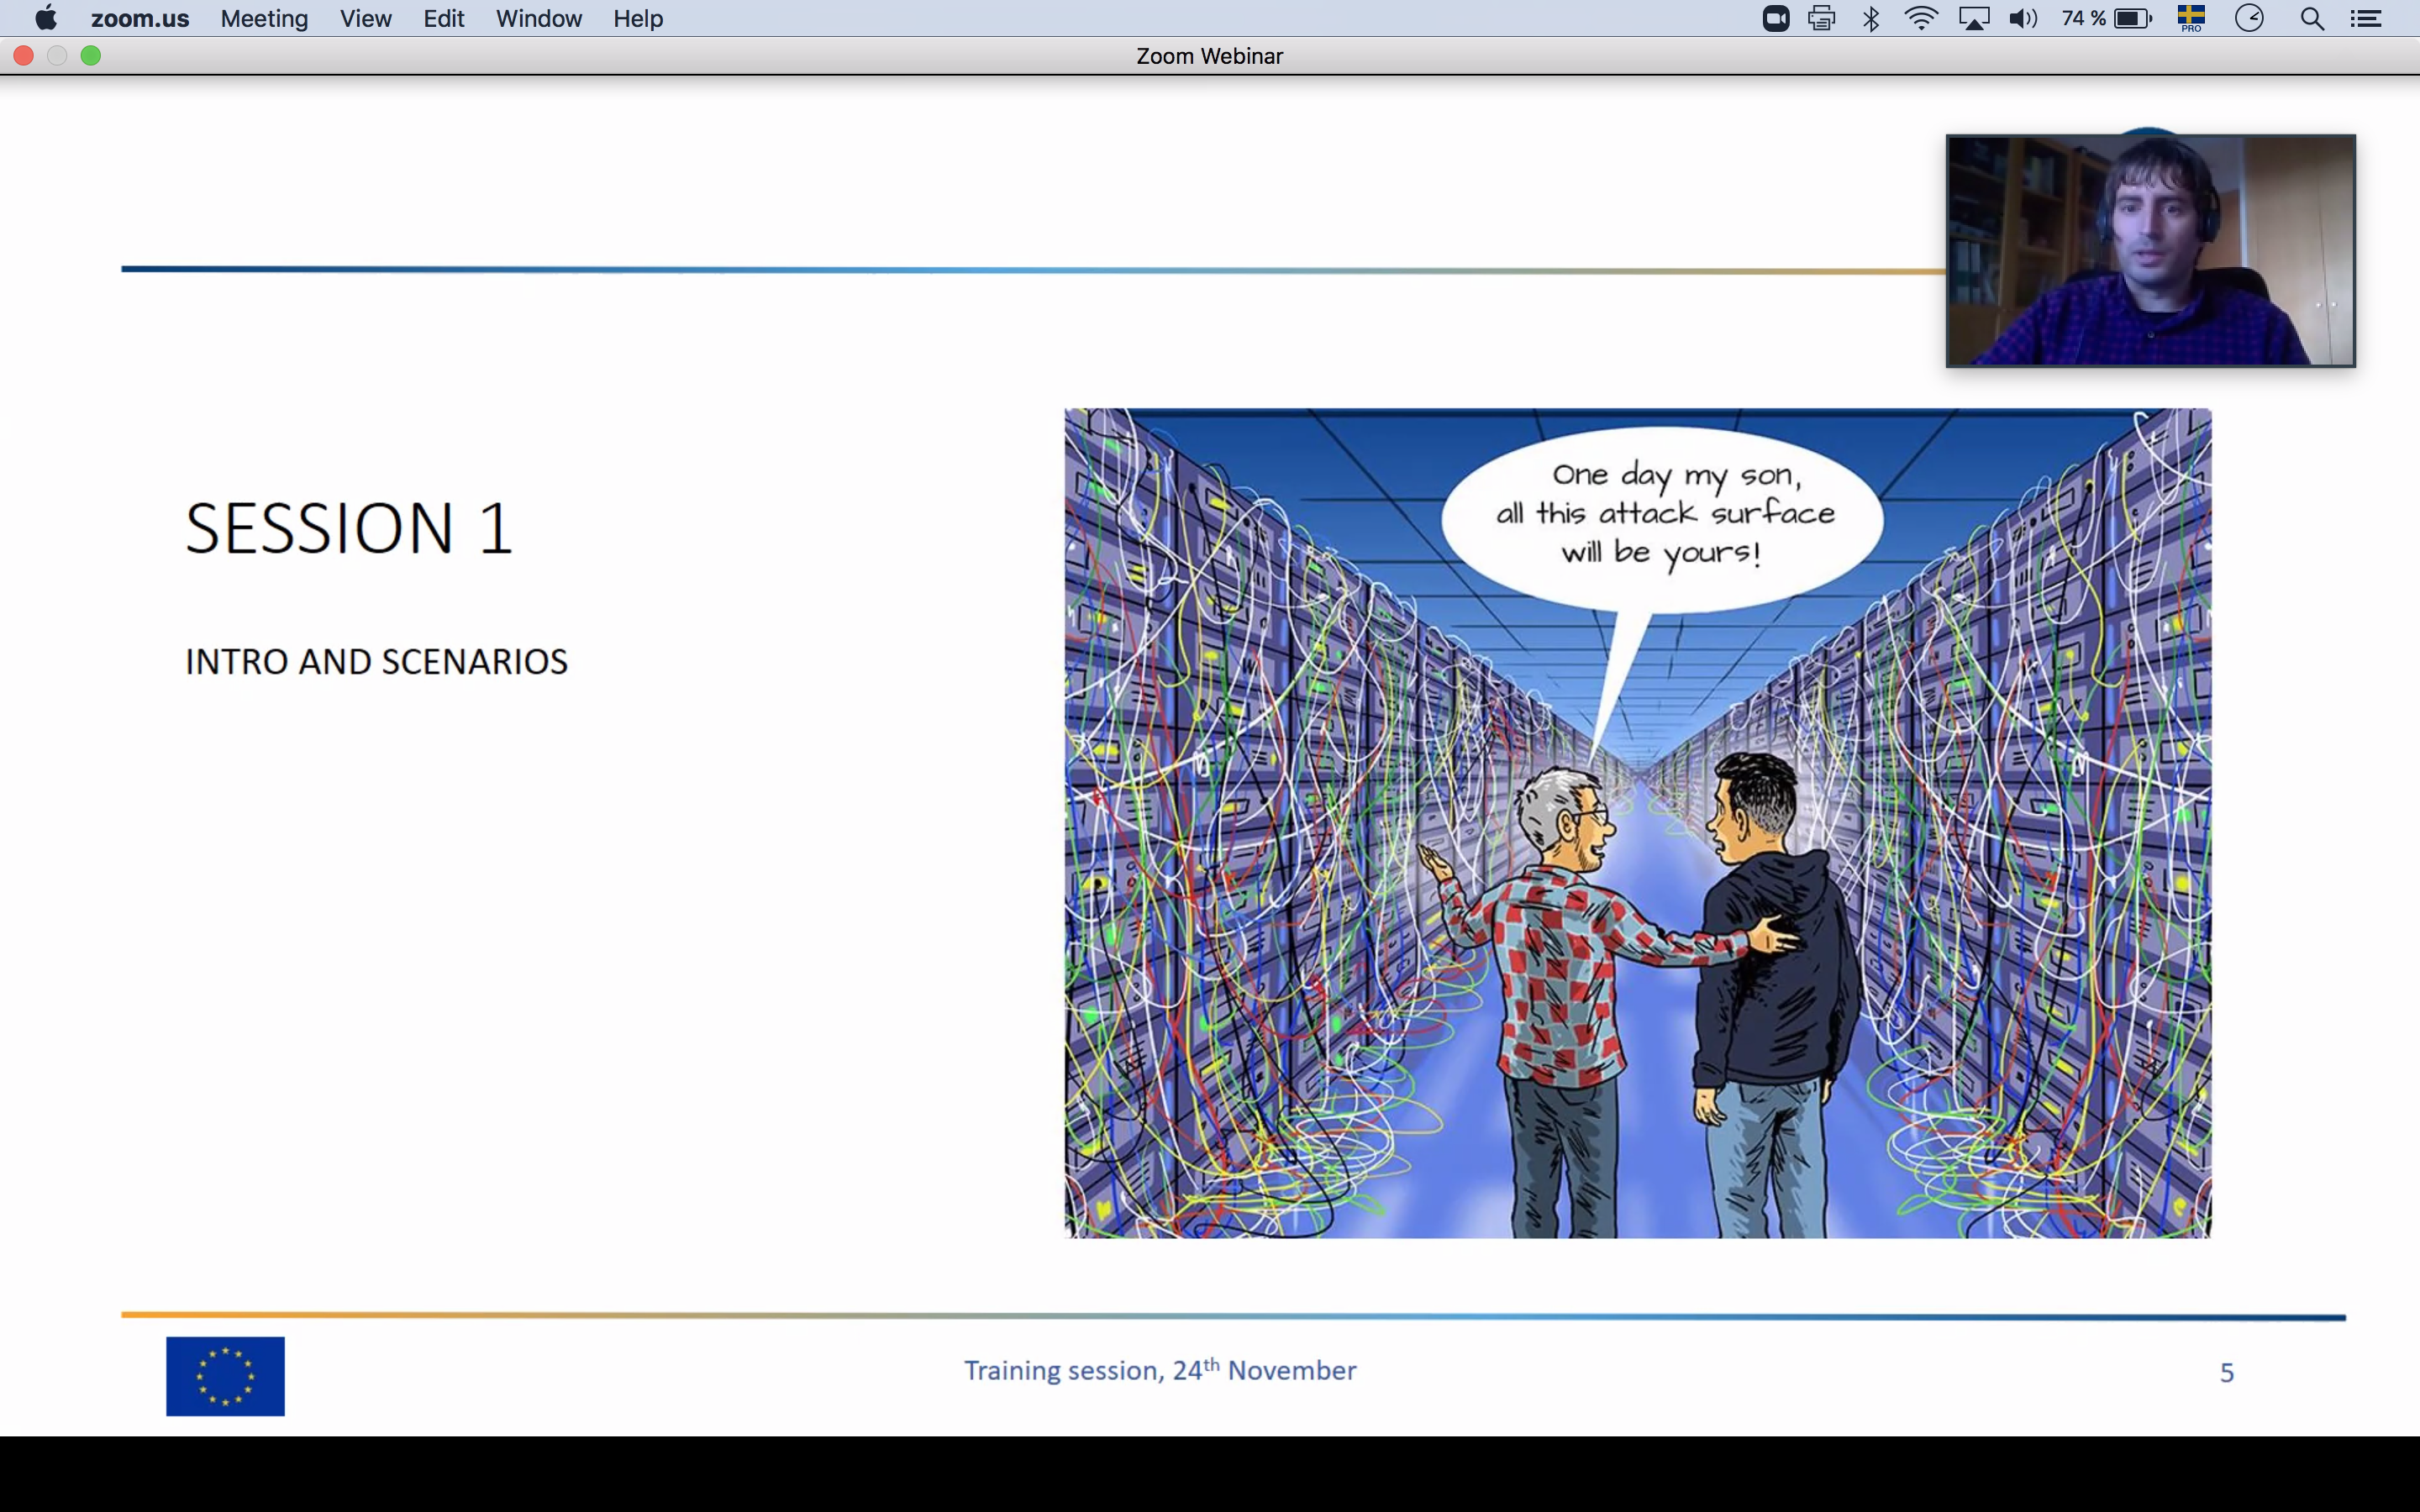Click the Window menu
2420x1512 pixels.
coord(538,19)
